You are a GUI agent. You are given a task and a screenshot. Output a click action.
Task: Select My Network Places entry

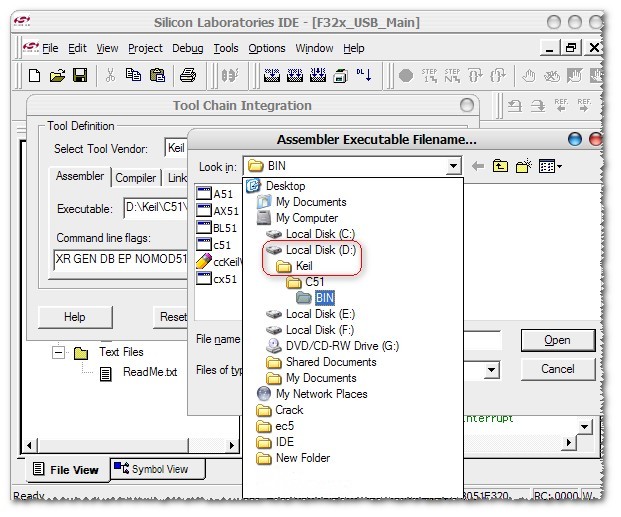pos(321,394)
